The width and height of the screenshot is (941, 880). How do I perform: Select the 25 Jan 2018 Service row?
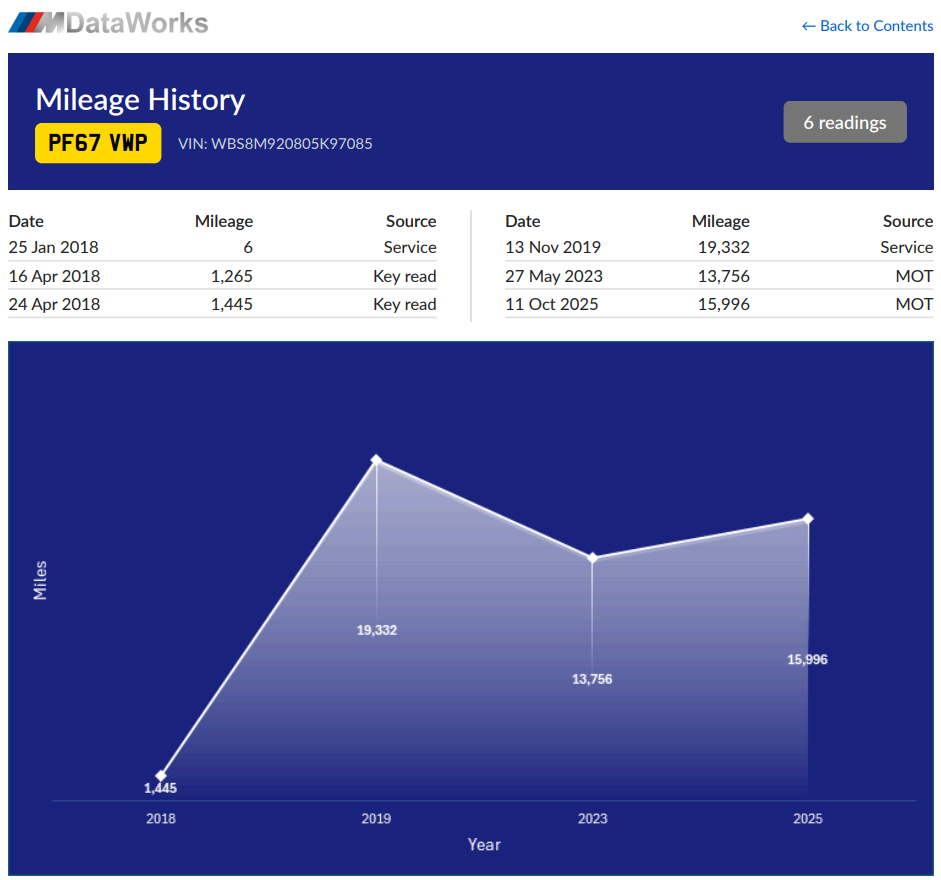pyautogui.click(x=220, y=246)
